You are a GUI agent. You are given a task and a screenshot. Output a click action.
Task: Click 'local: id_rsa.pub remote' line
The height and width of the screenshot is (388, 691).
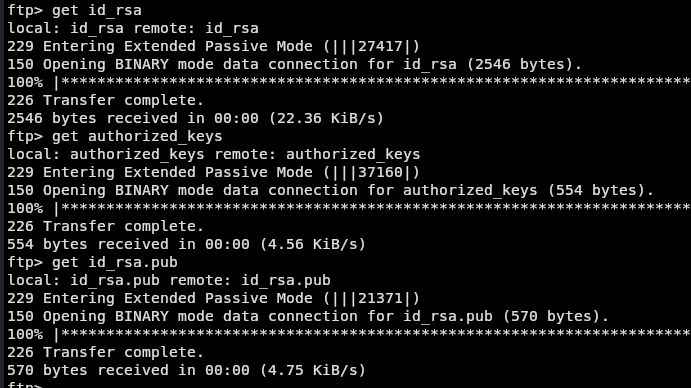[169, 280]
